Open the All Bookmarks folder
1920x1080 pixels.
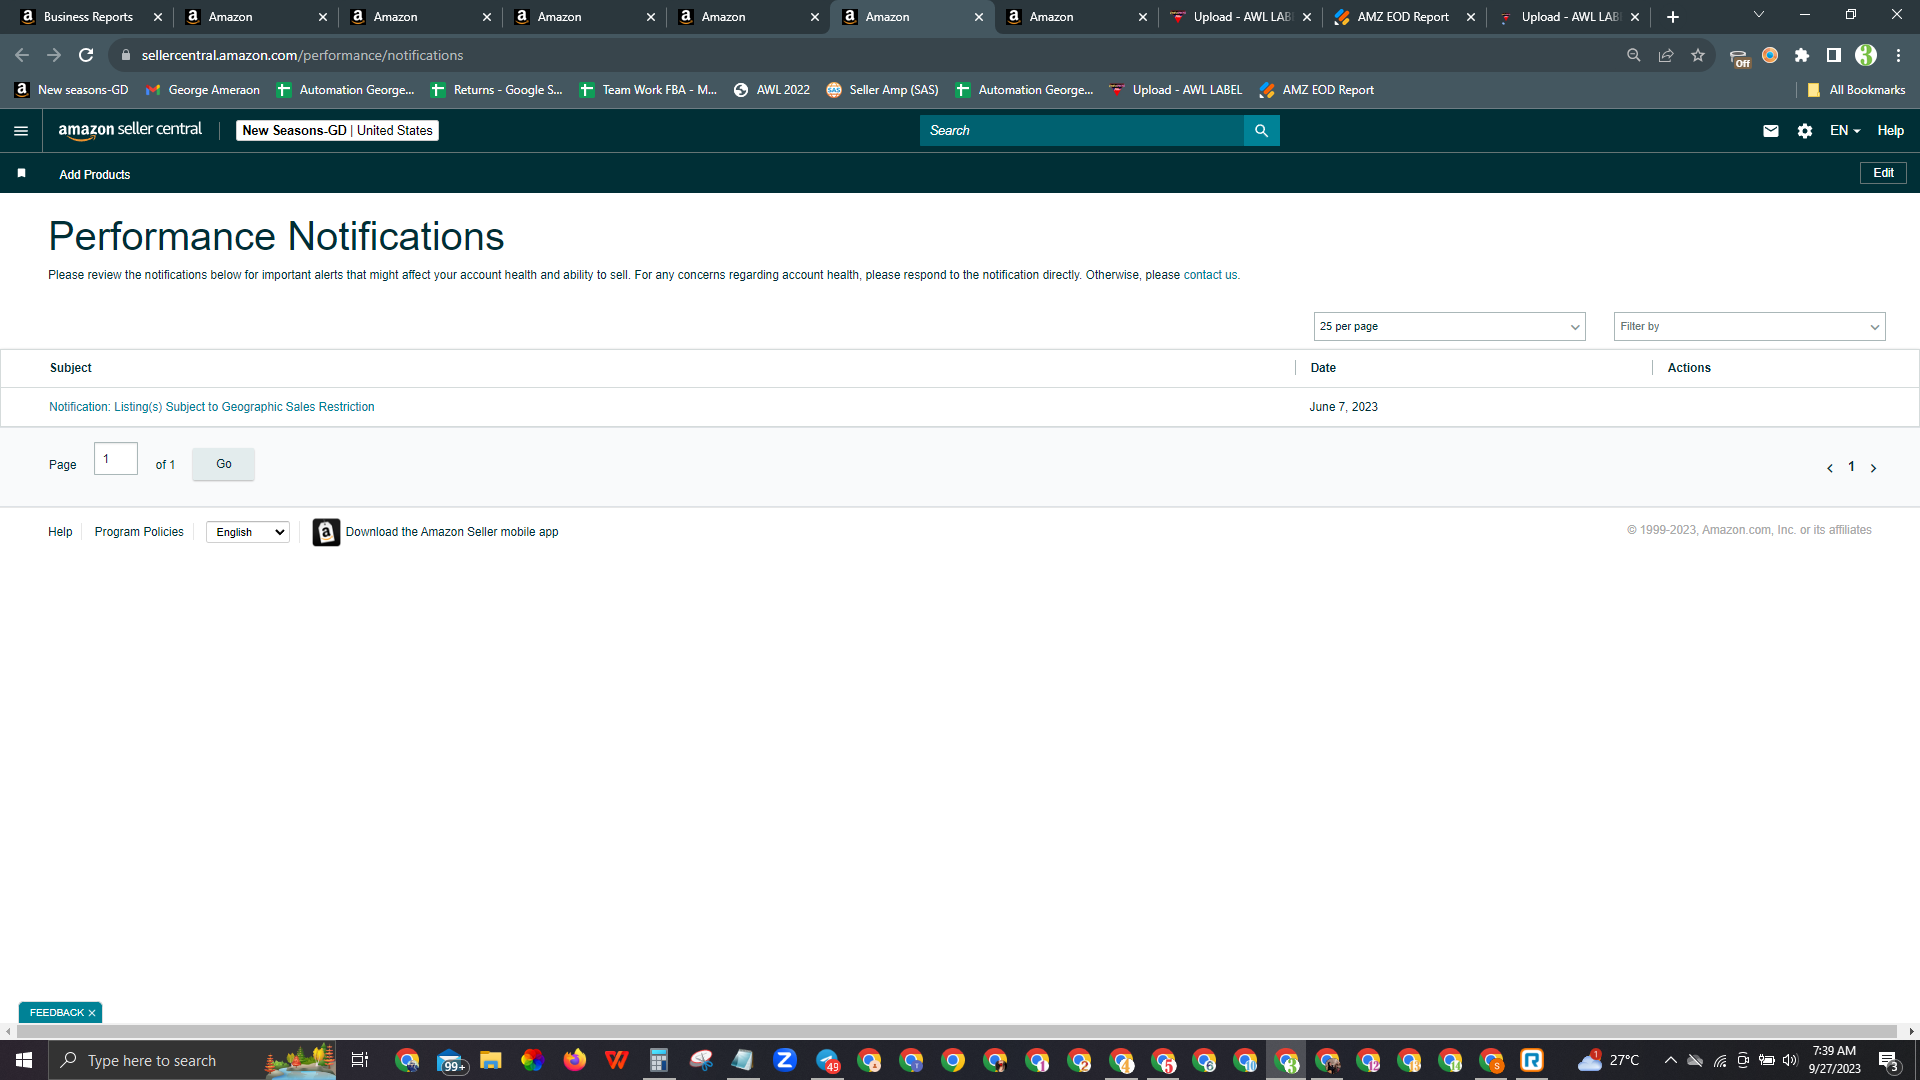(1856, 90)
